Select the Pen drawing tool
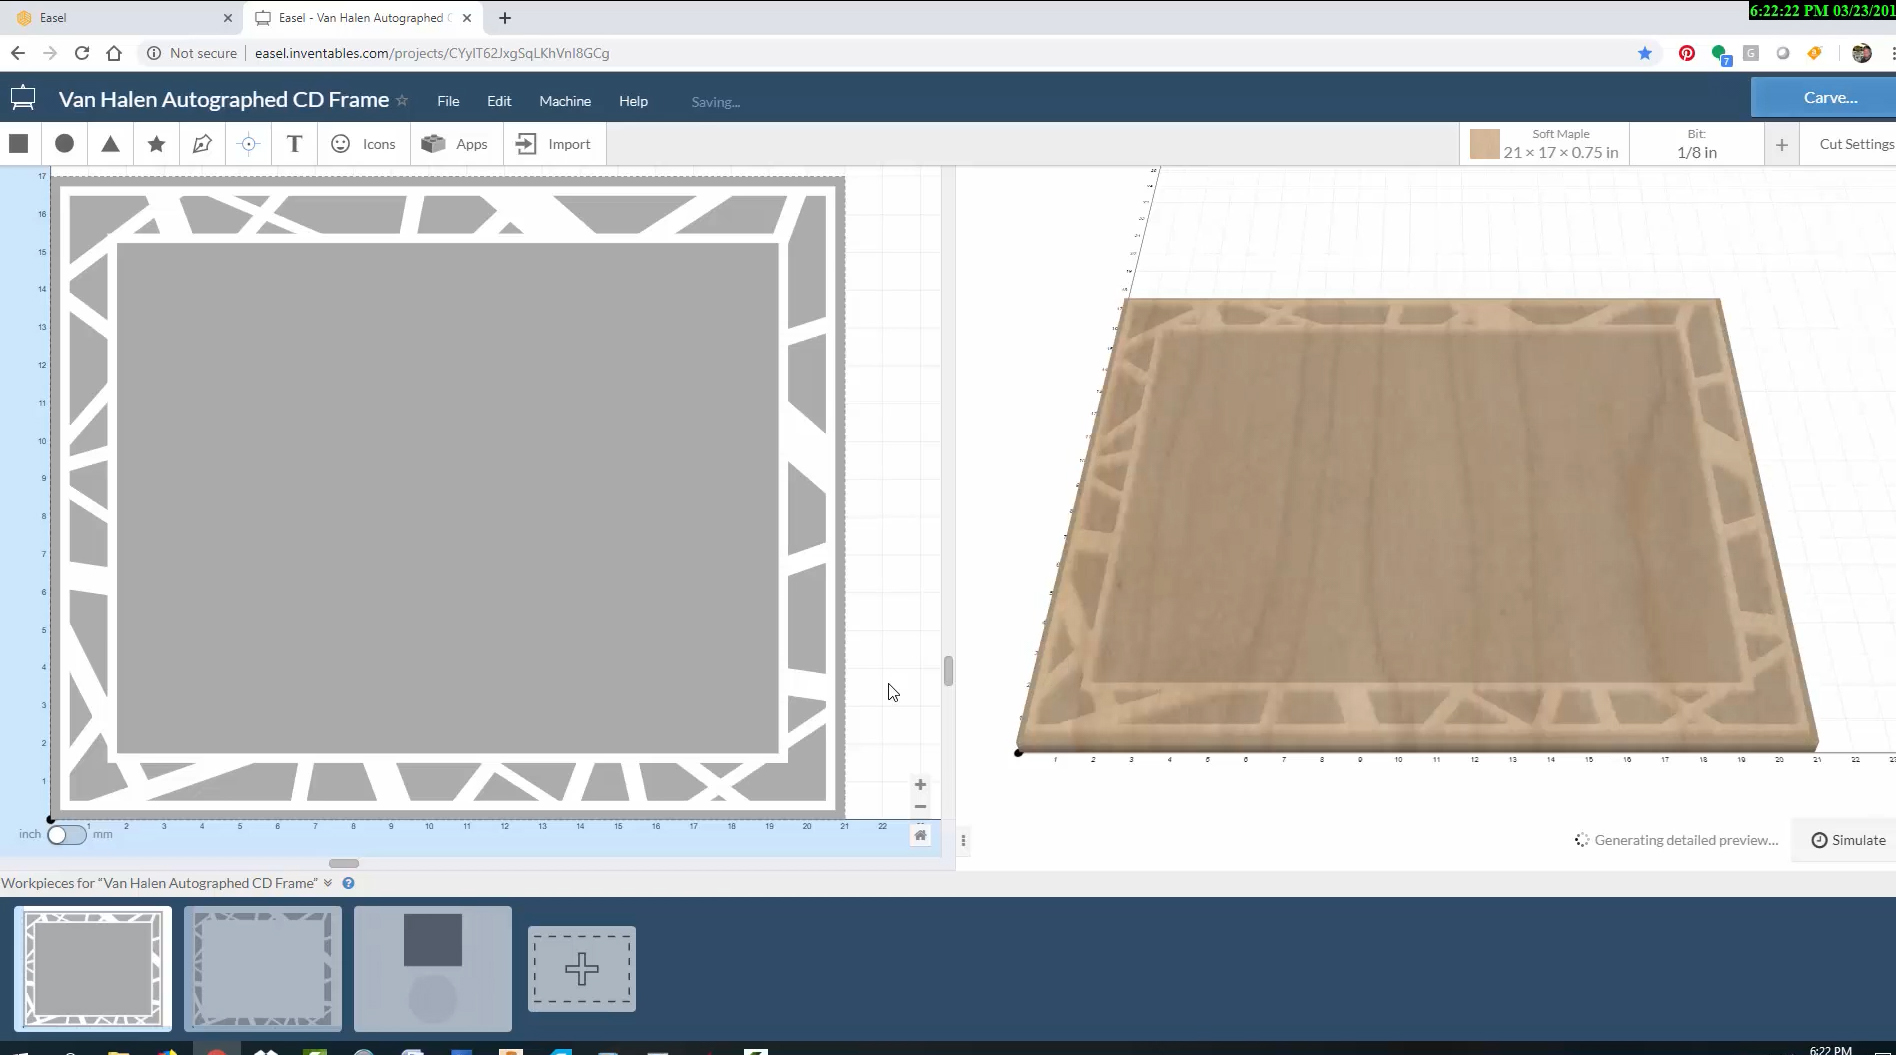Viewport: 1896px width, 1055px height. (x=202, y=143)
